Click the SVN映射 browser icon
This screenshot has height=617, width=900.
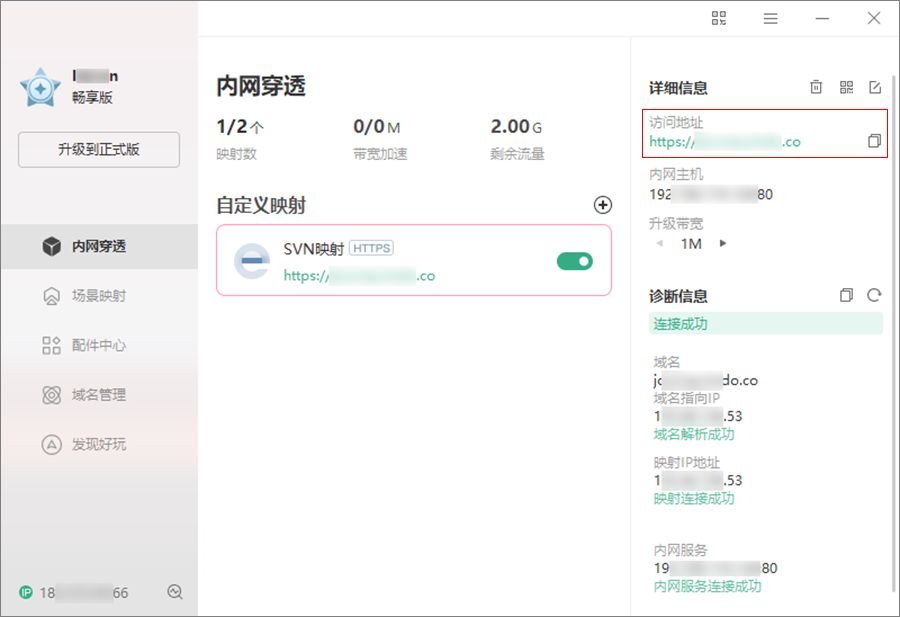[x=251, y=261]
